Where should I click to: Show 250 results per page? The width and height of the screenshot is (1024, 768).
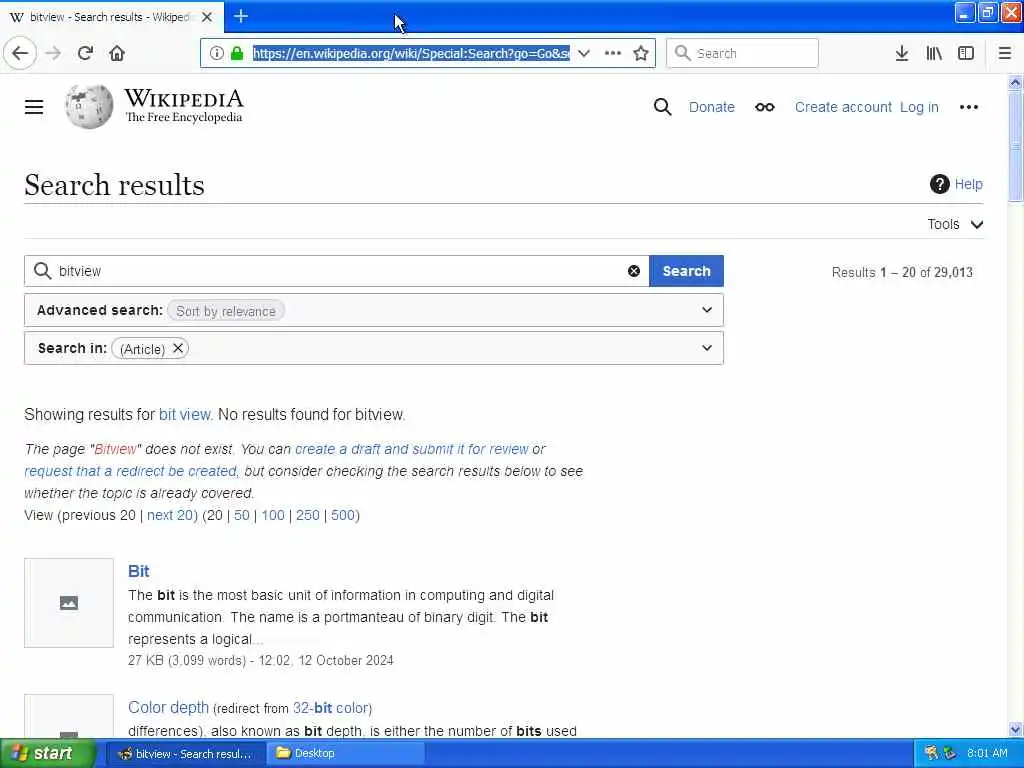click(308, 515)
